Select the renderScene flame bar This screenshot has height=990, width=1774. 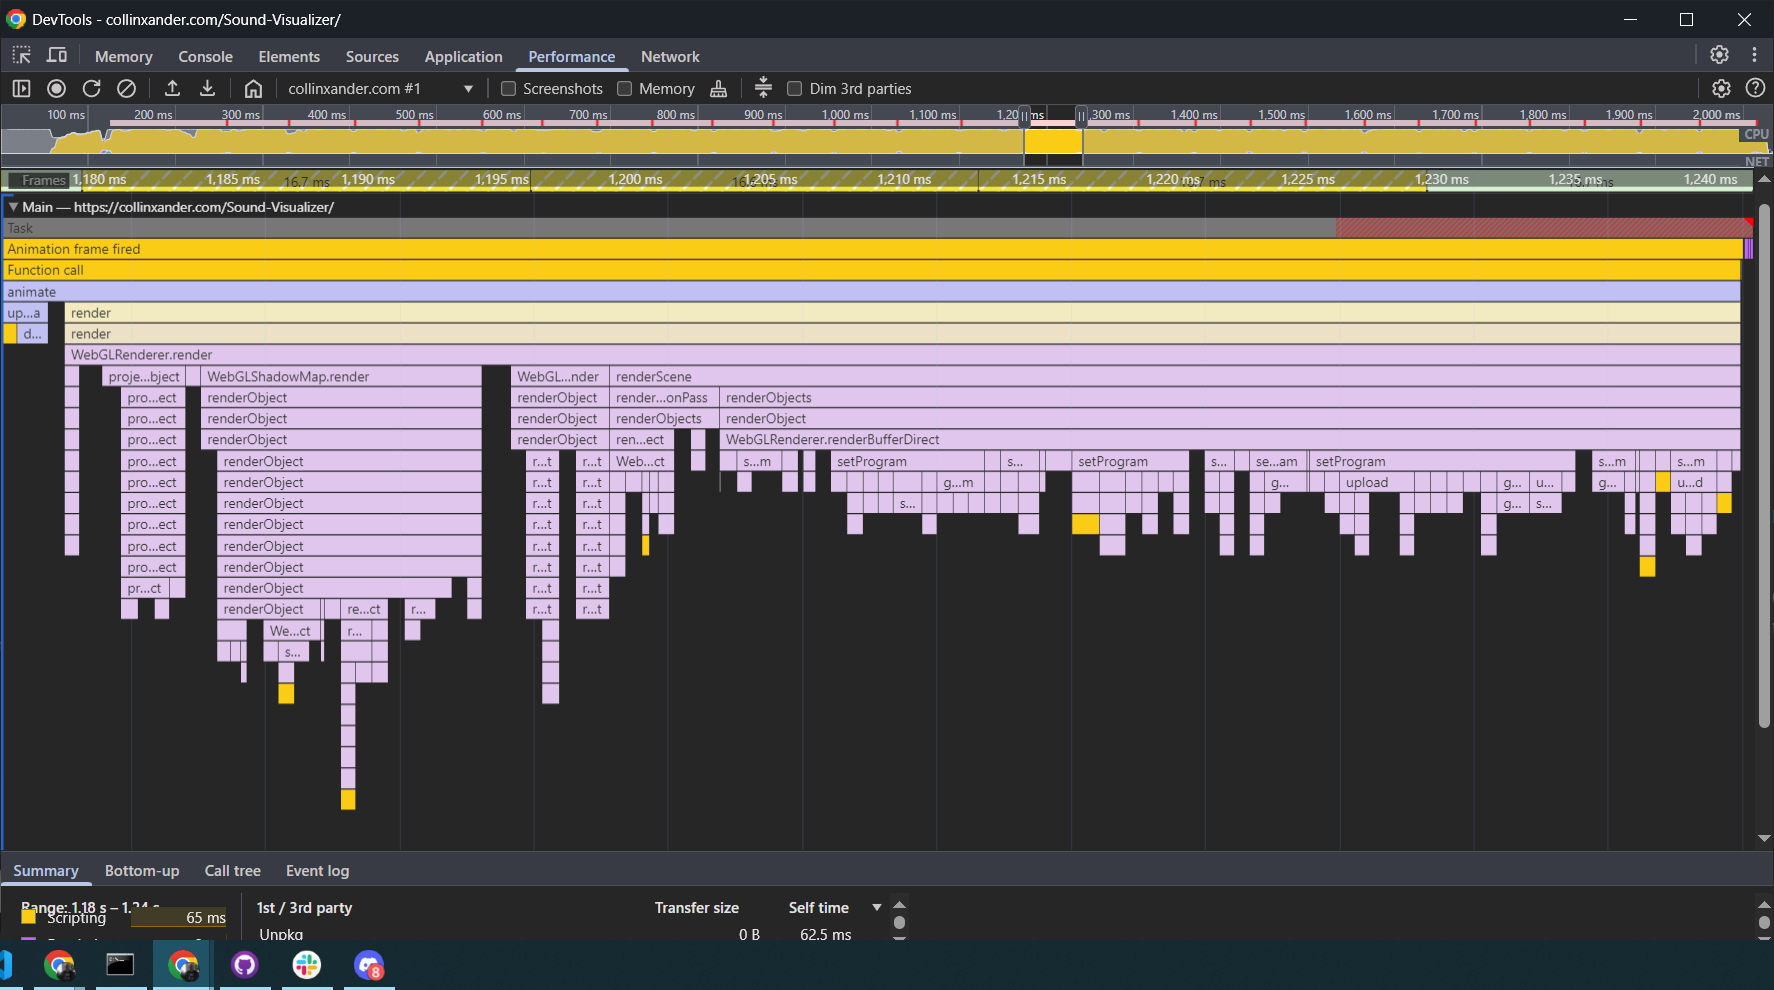point(1175,377)
